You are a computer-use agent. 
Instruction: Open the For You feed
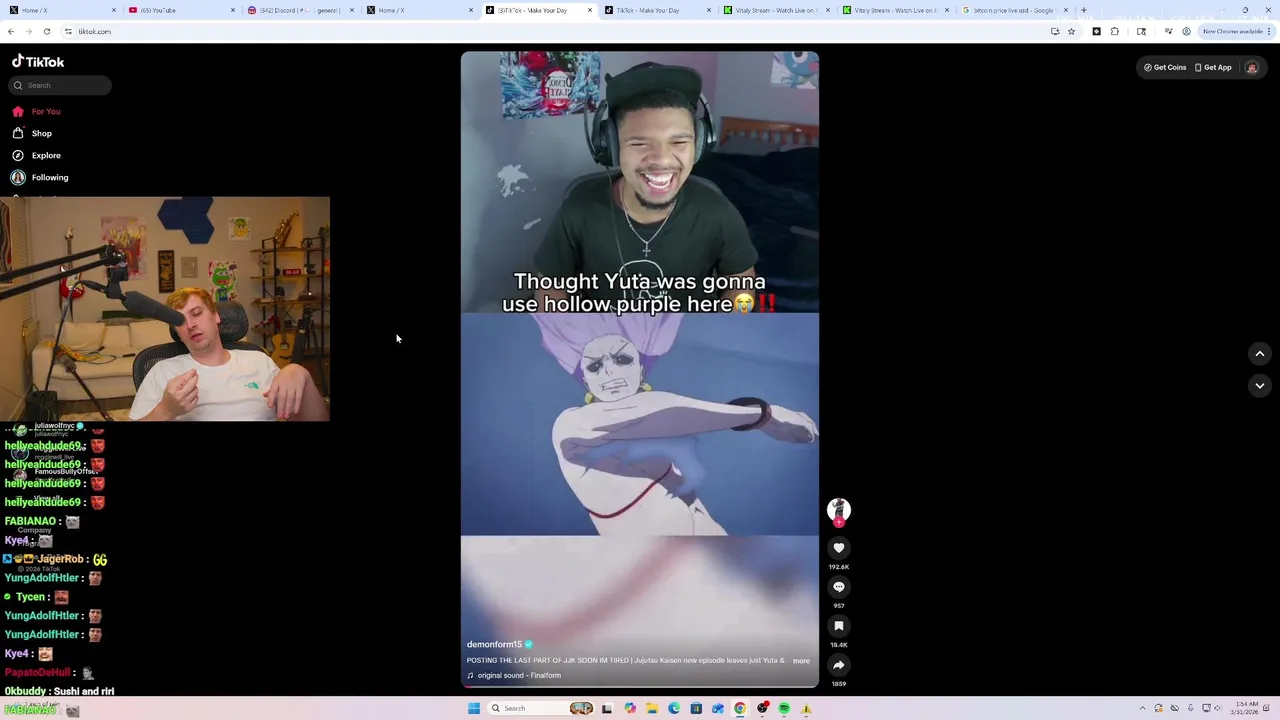[x=36, y=111]
